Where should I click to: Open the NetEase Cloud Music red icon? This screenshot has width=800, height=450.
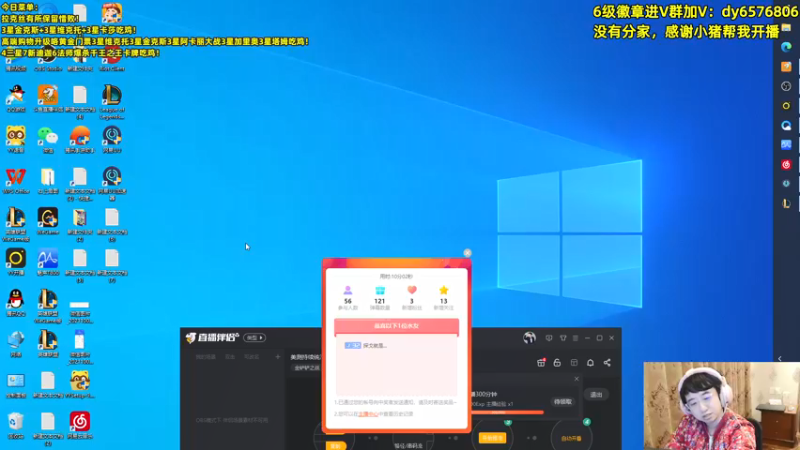(80, 426)
